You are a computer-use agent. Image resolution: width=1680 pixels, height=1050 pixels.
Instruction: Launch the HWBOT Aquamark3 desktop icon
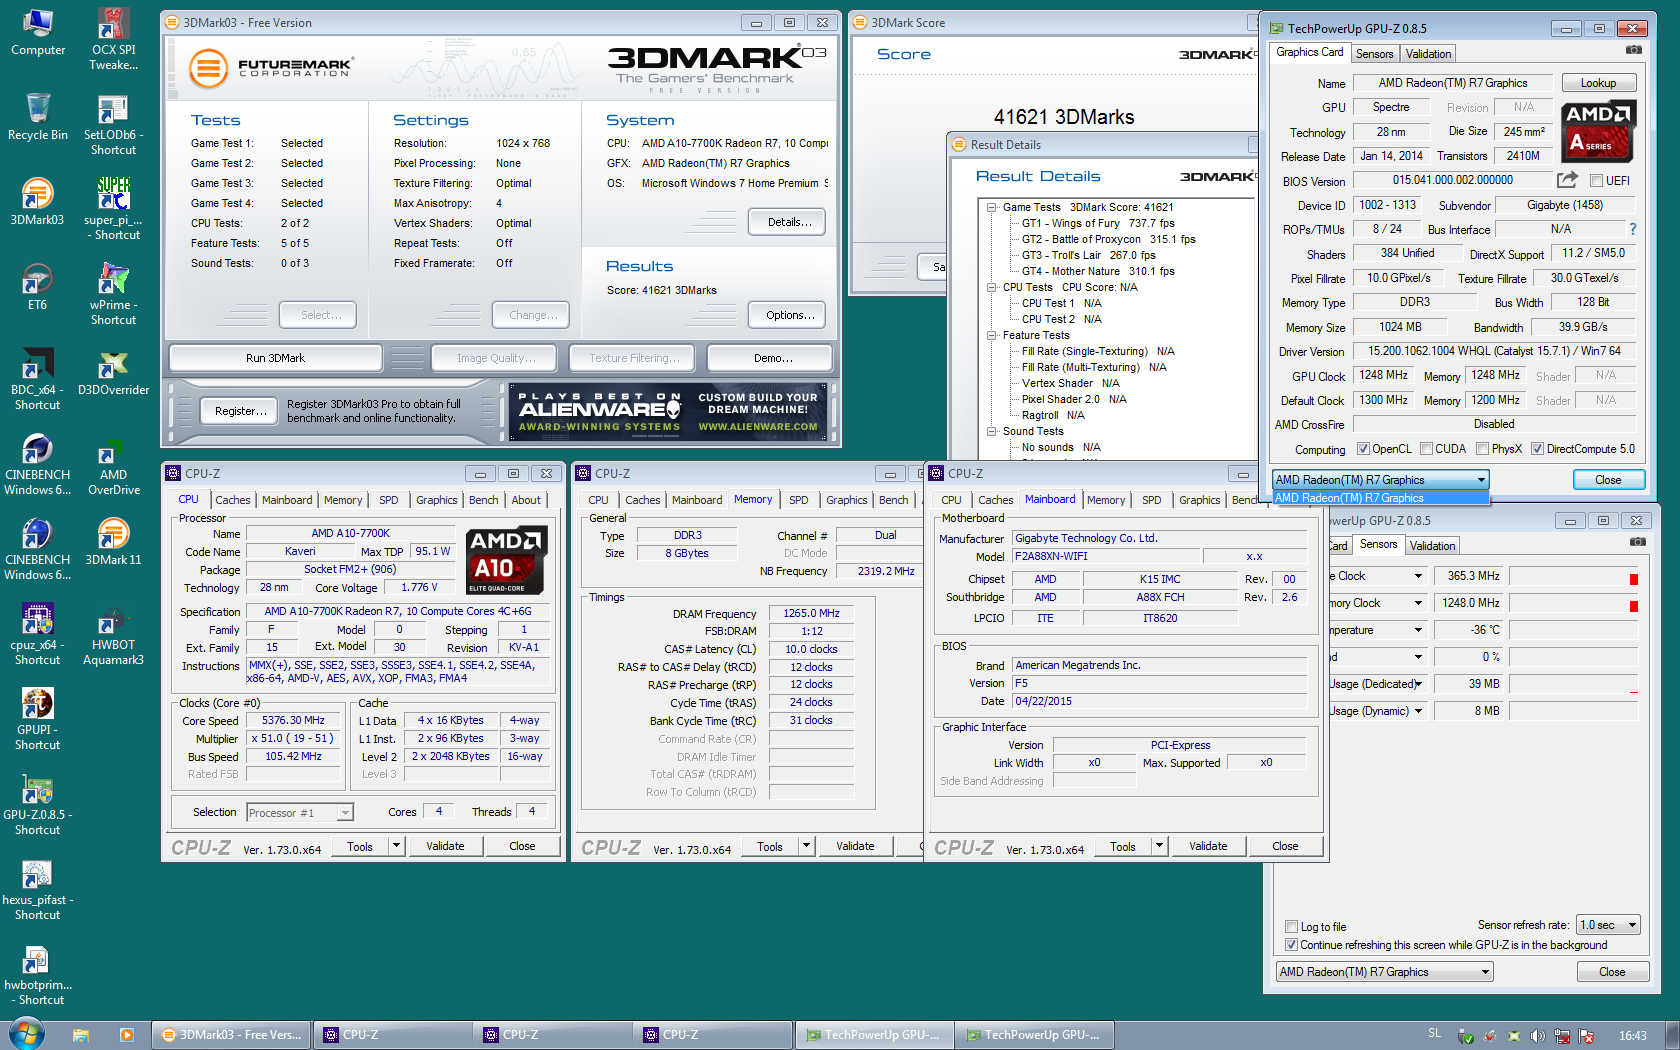point(113,634)
